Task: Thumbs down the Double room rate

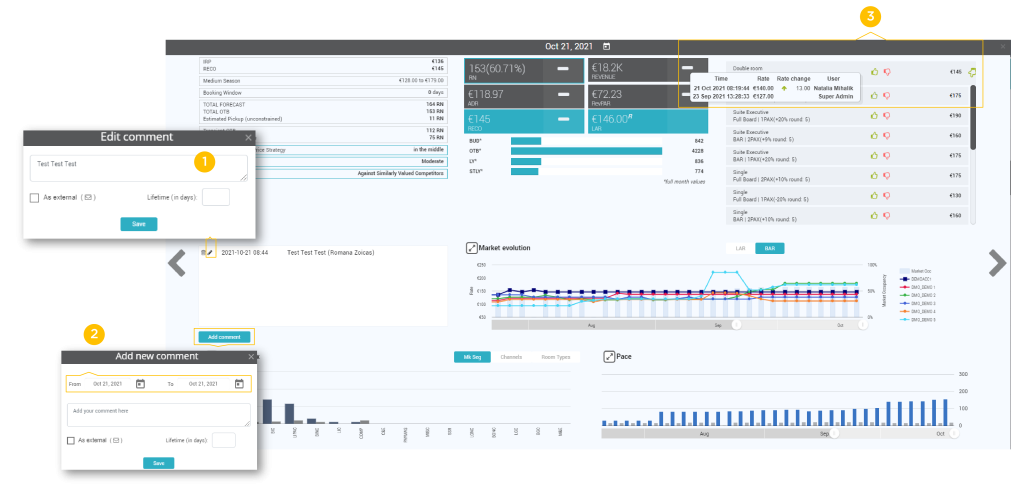Action: (x=887, y=72)
